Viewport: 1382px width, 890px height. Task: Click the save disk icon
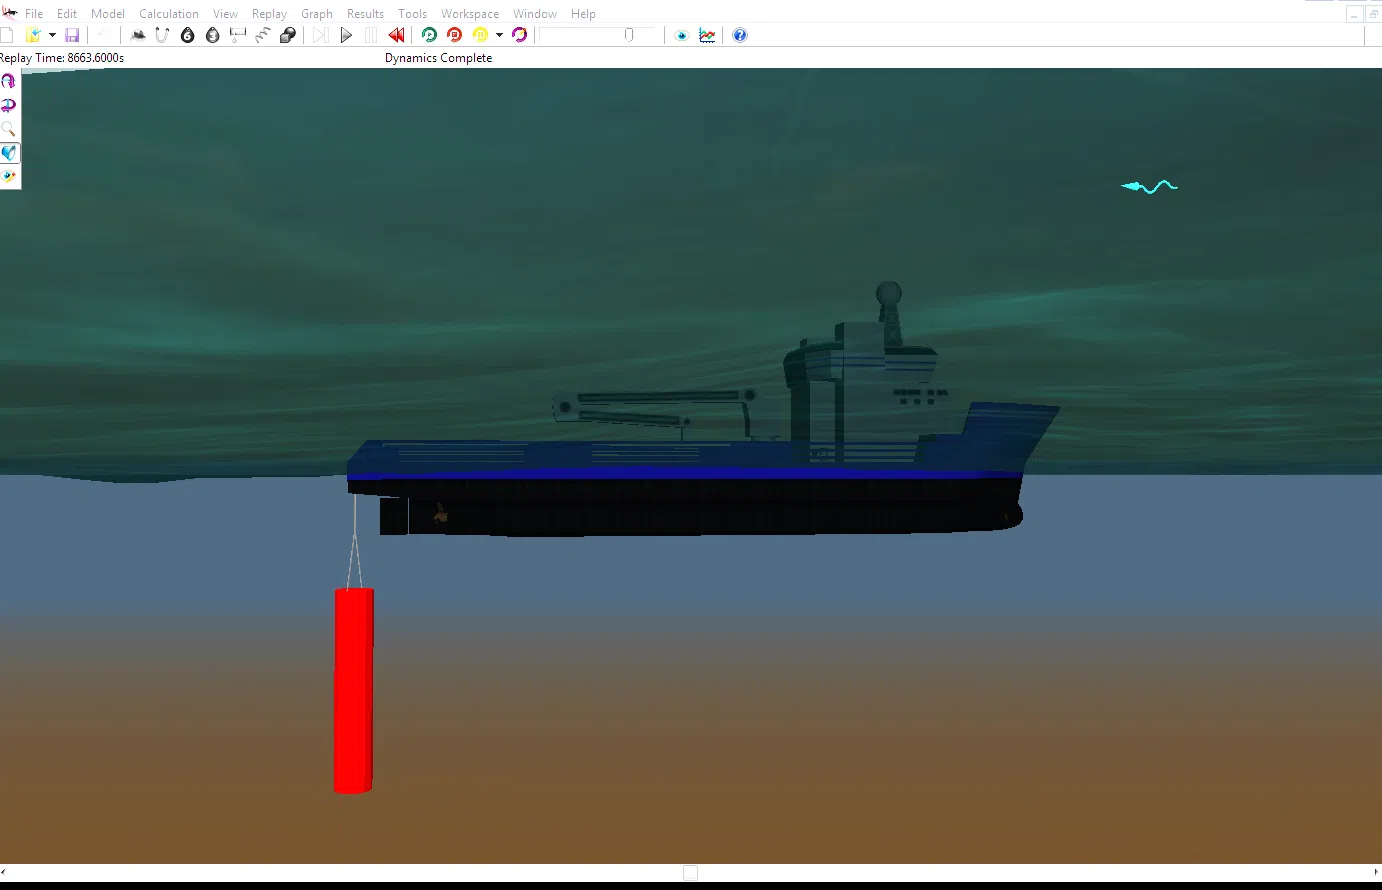click(72, 35)
